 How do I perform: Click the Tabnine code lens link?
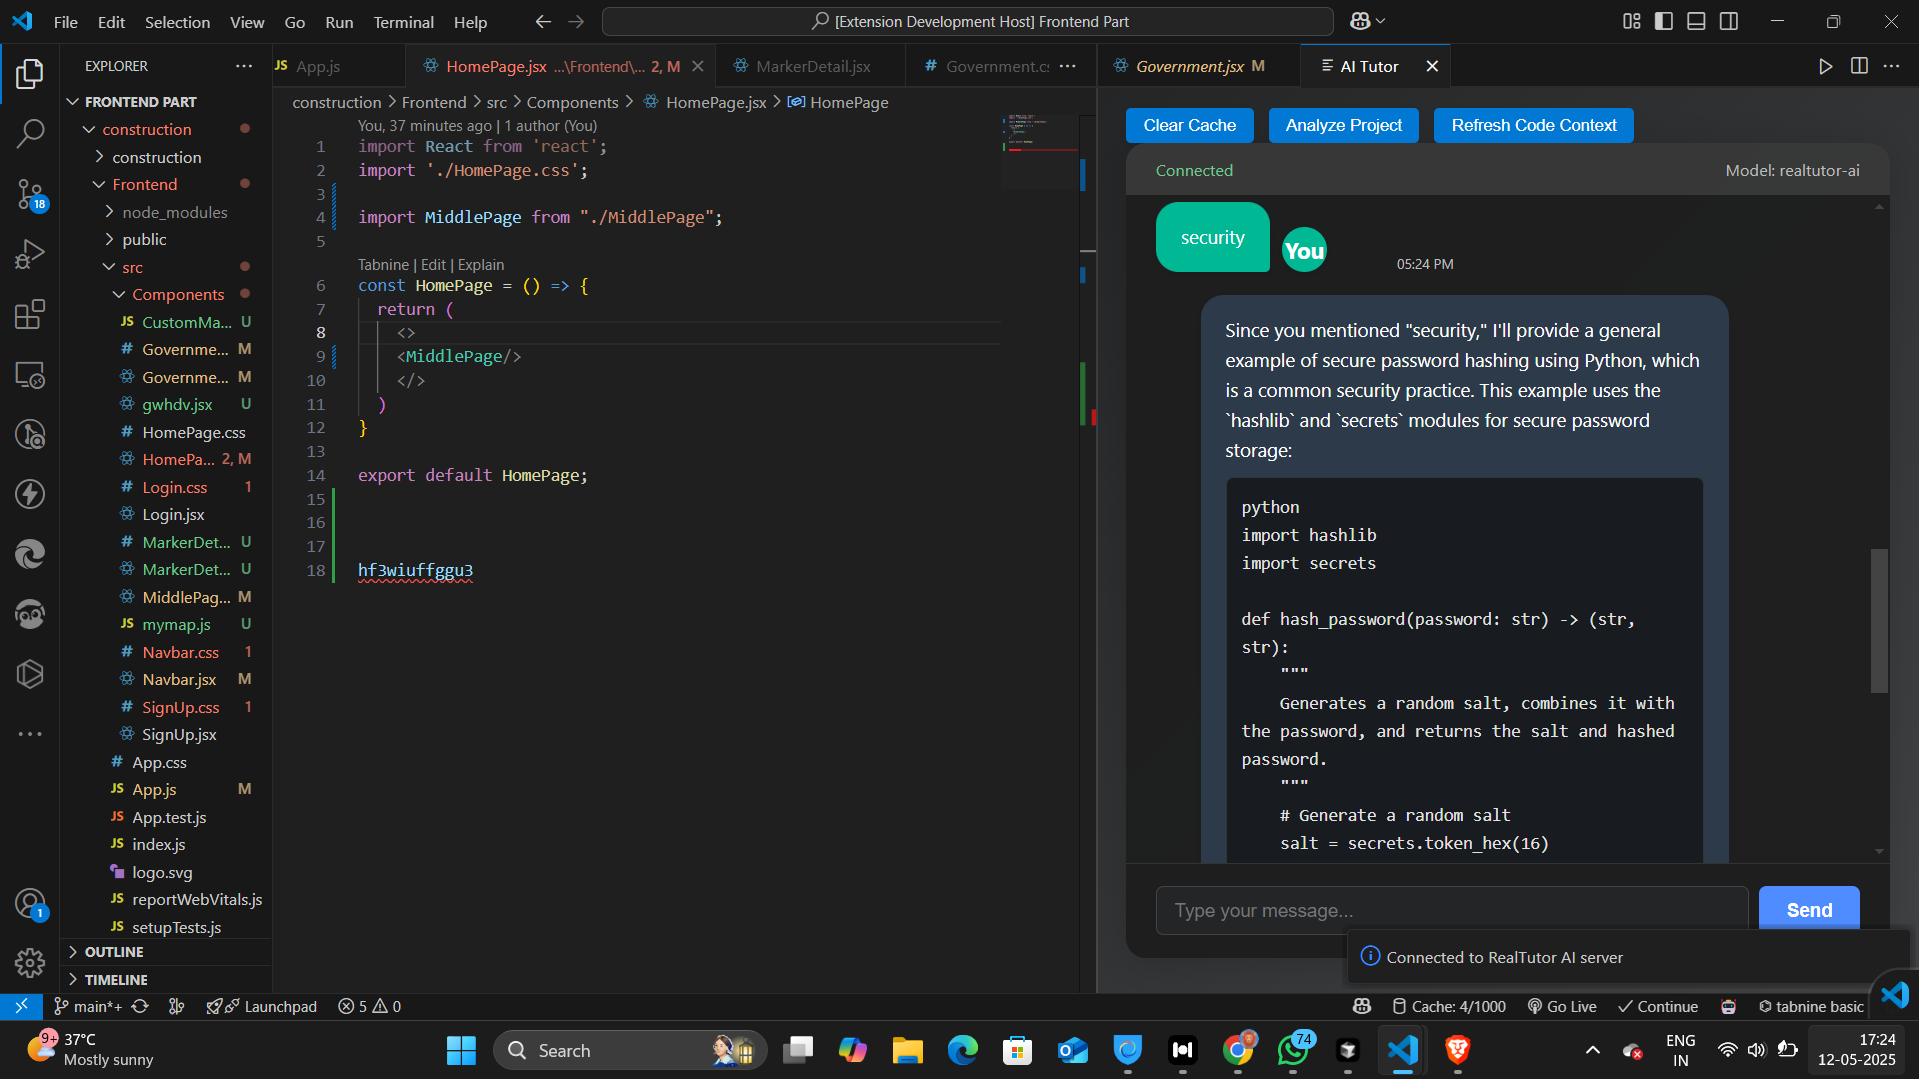click(x=384, y=265)
